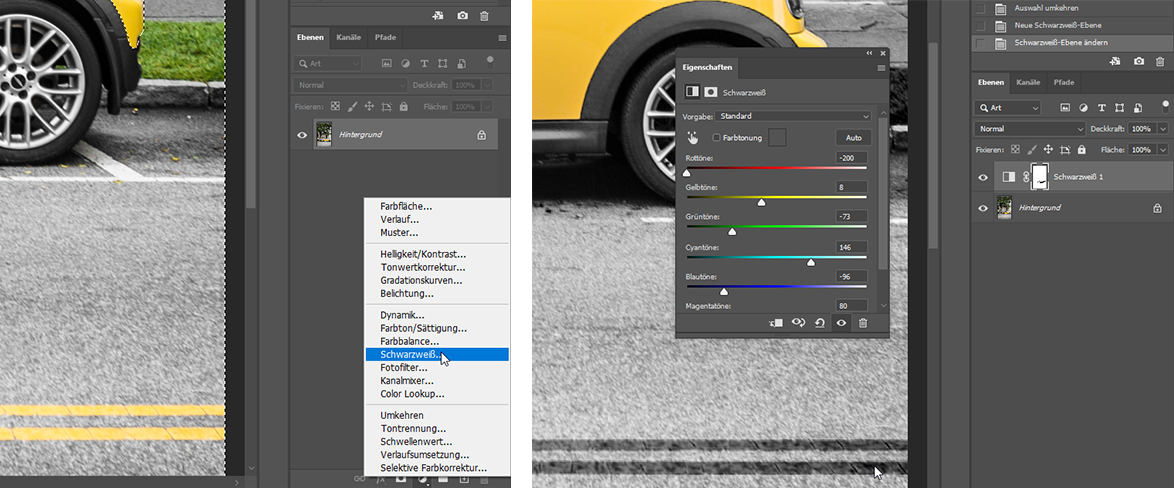This screenshot has height=488, width=1174.
Task: Delete history state via trash, right screenshot
Action: coord(1161,61)
